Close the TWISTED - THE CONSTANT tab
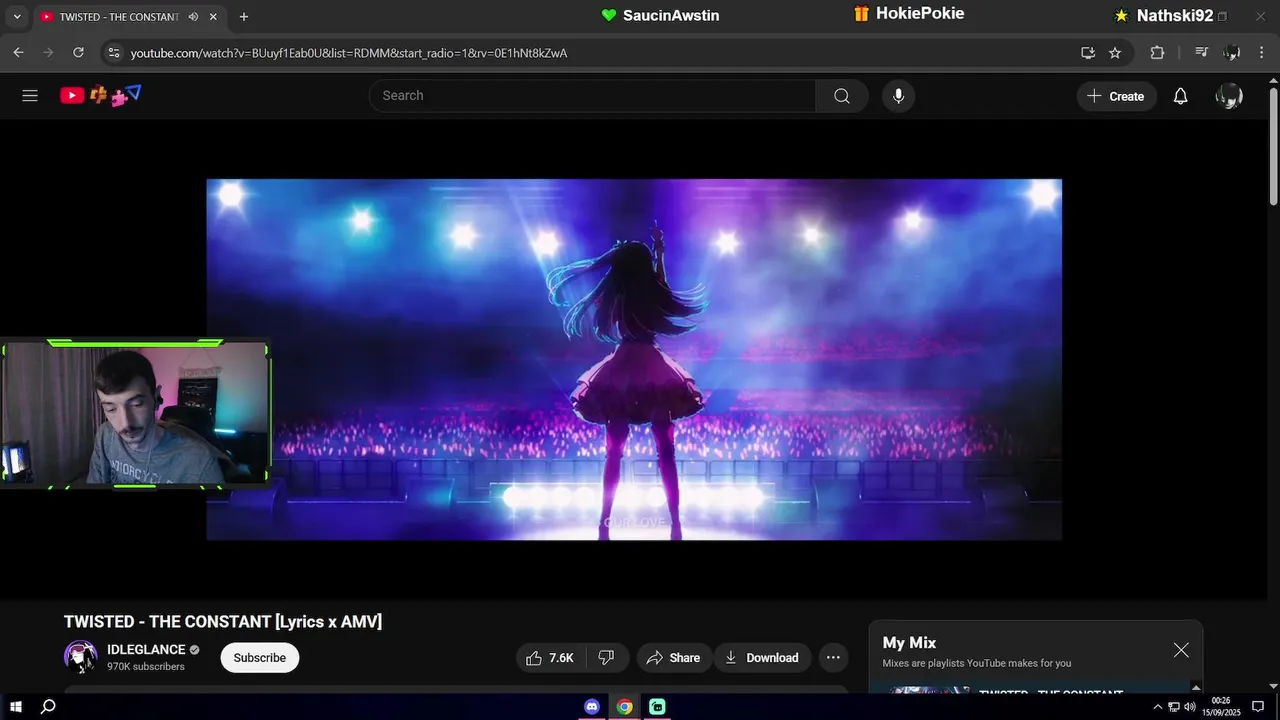Image resolution: width=1280 pixels, height=720 pixels. [x=213, y=17]
